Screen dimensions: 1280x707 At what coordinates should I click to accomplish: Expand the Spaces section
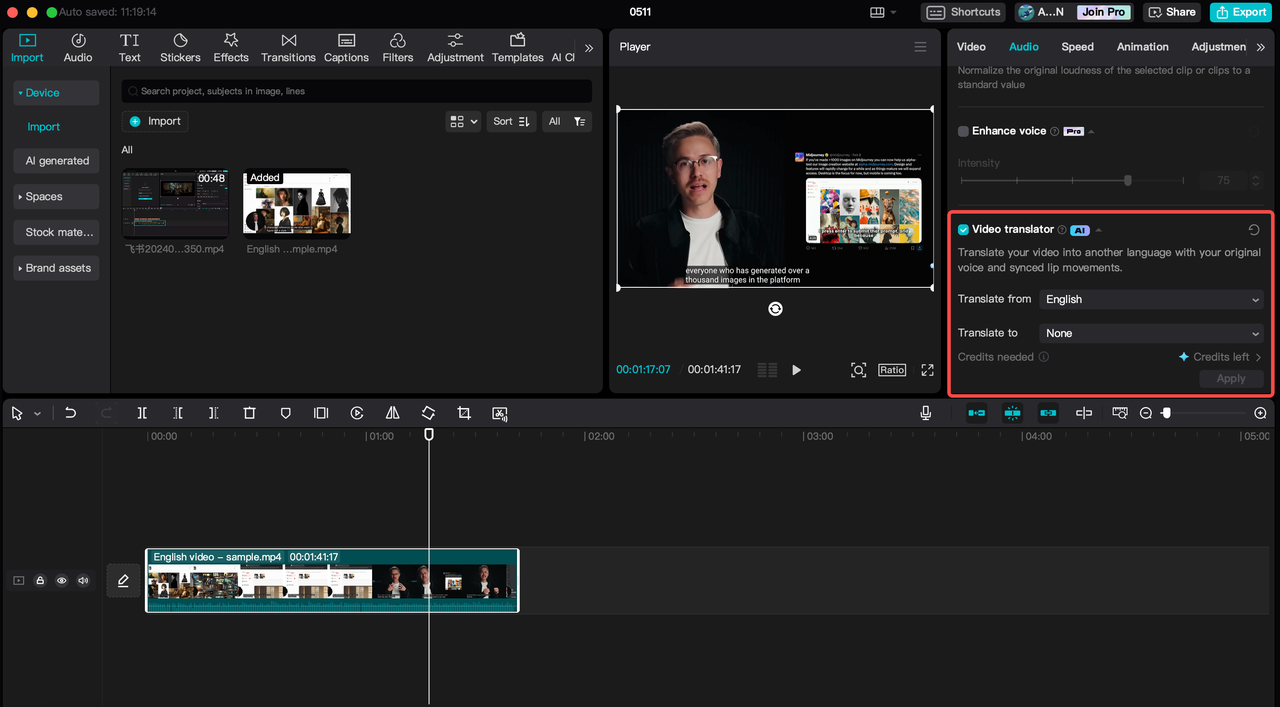[x=56, y=197]
